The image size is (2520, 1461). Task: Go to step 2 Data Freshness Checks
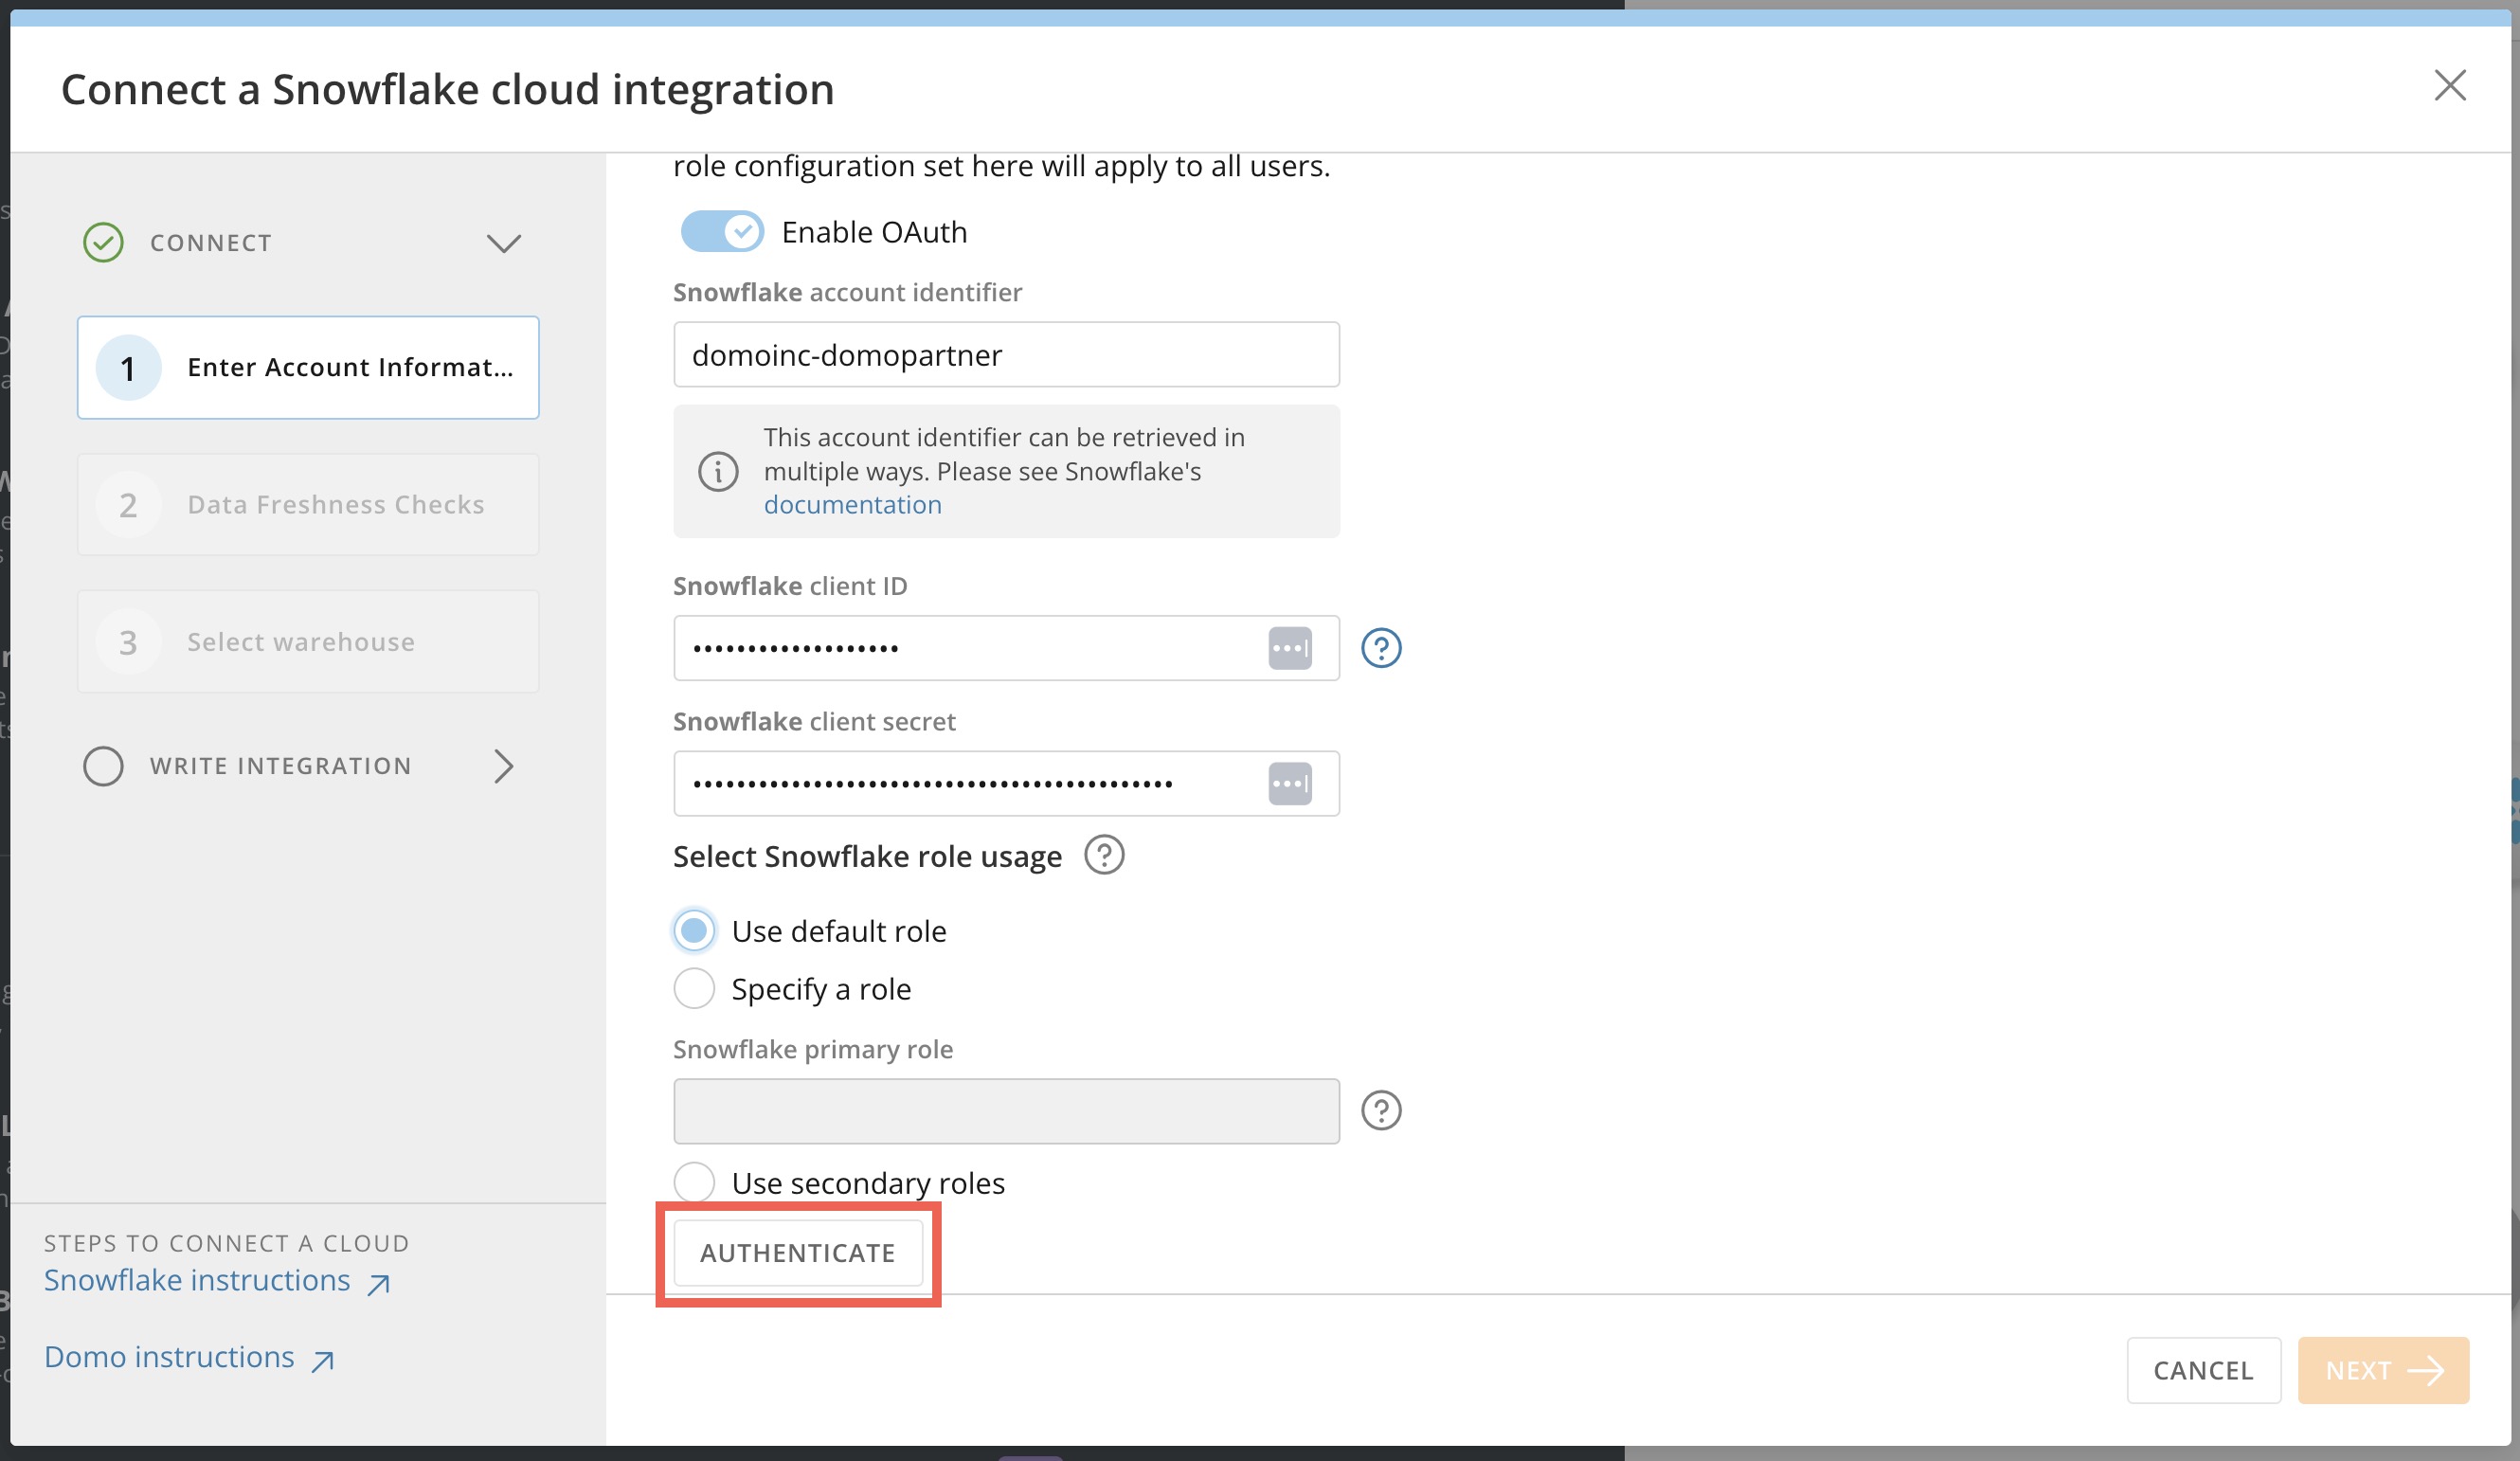pyautogui.click(x=308, y=505)
